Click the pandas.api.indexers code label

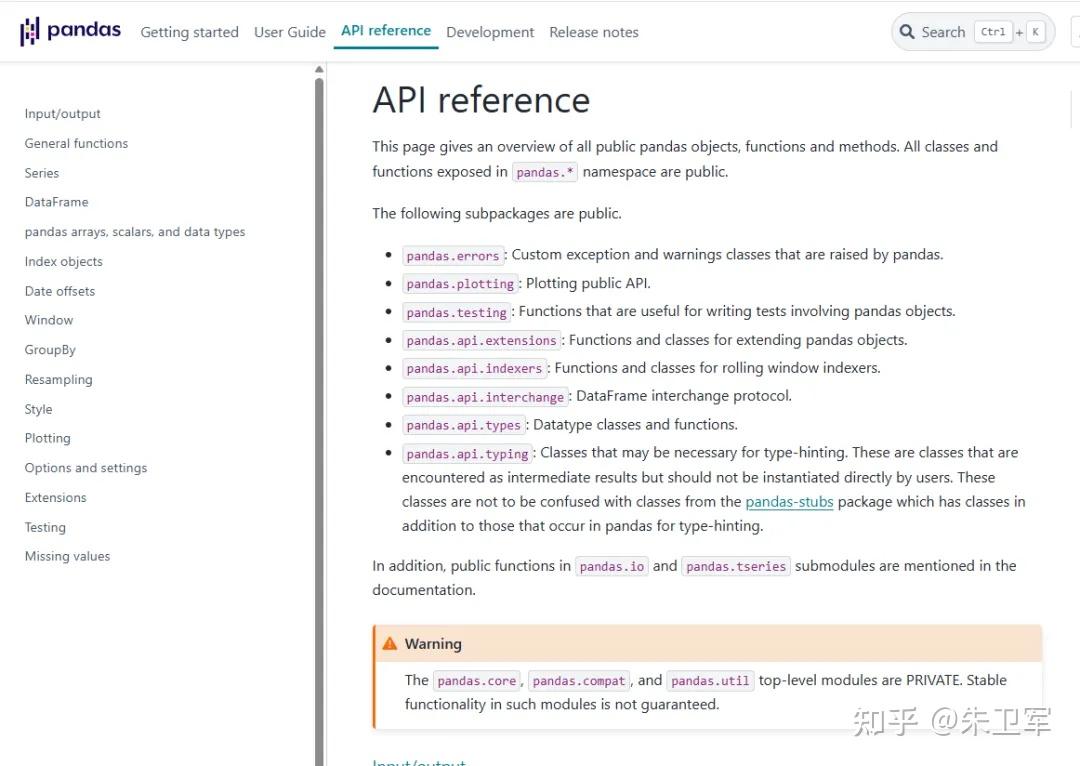click(x=475, y=369)
